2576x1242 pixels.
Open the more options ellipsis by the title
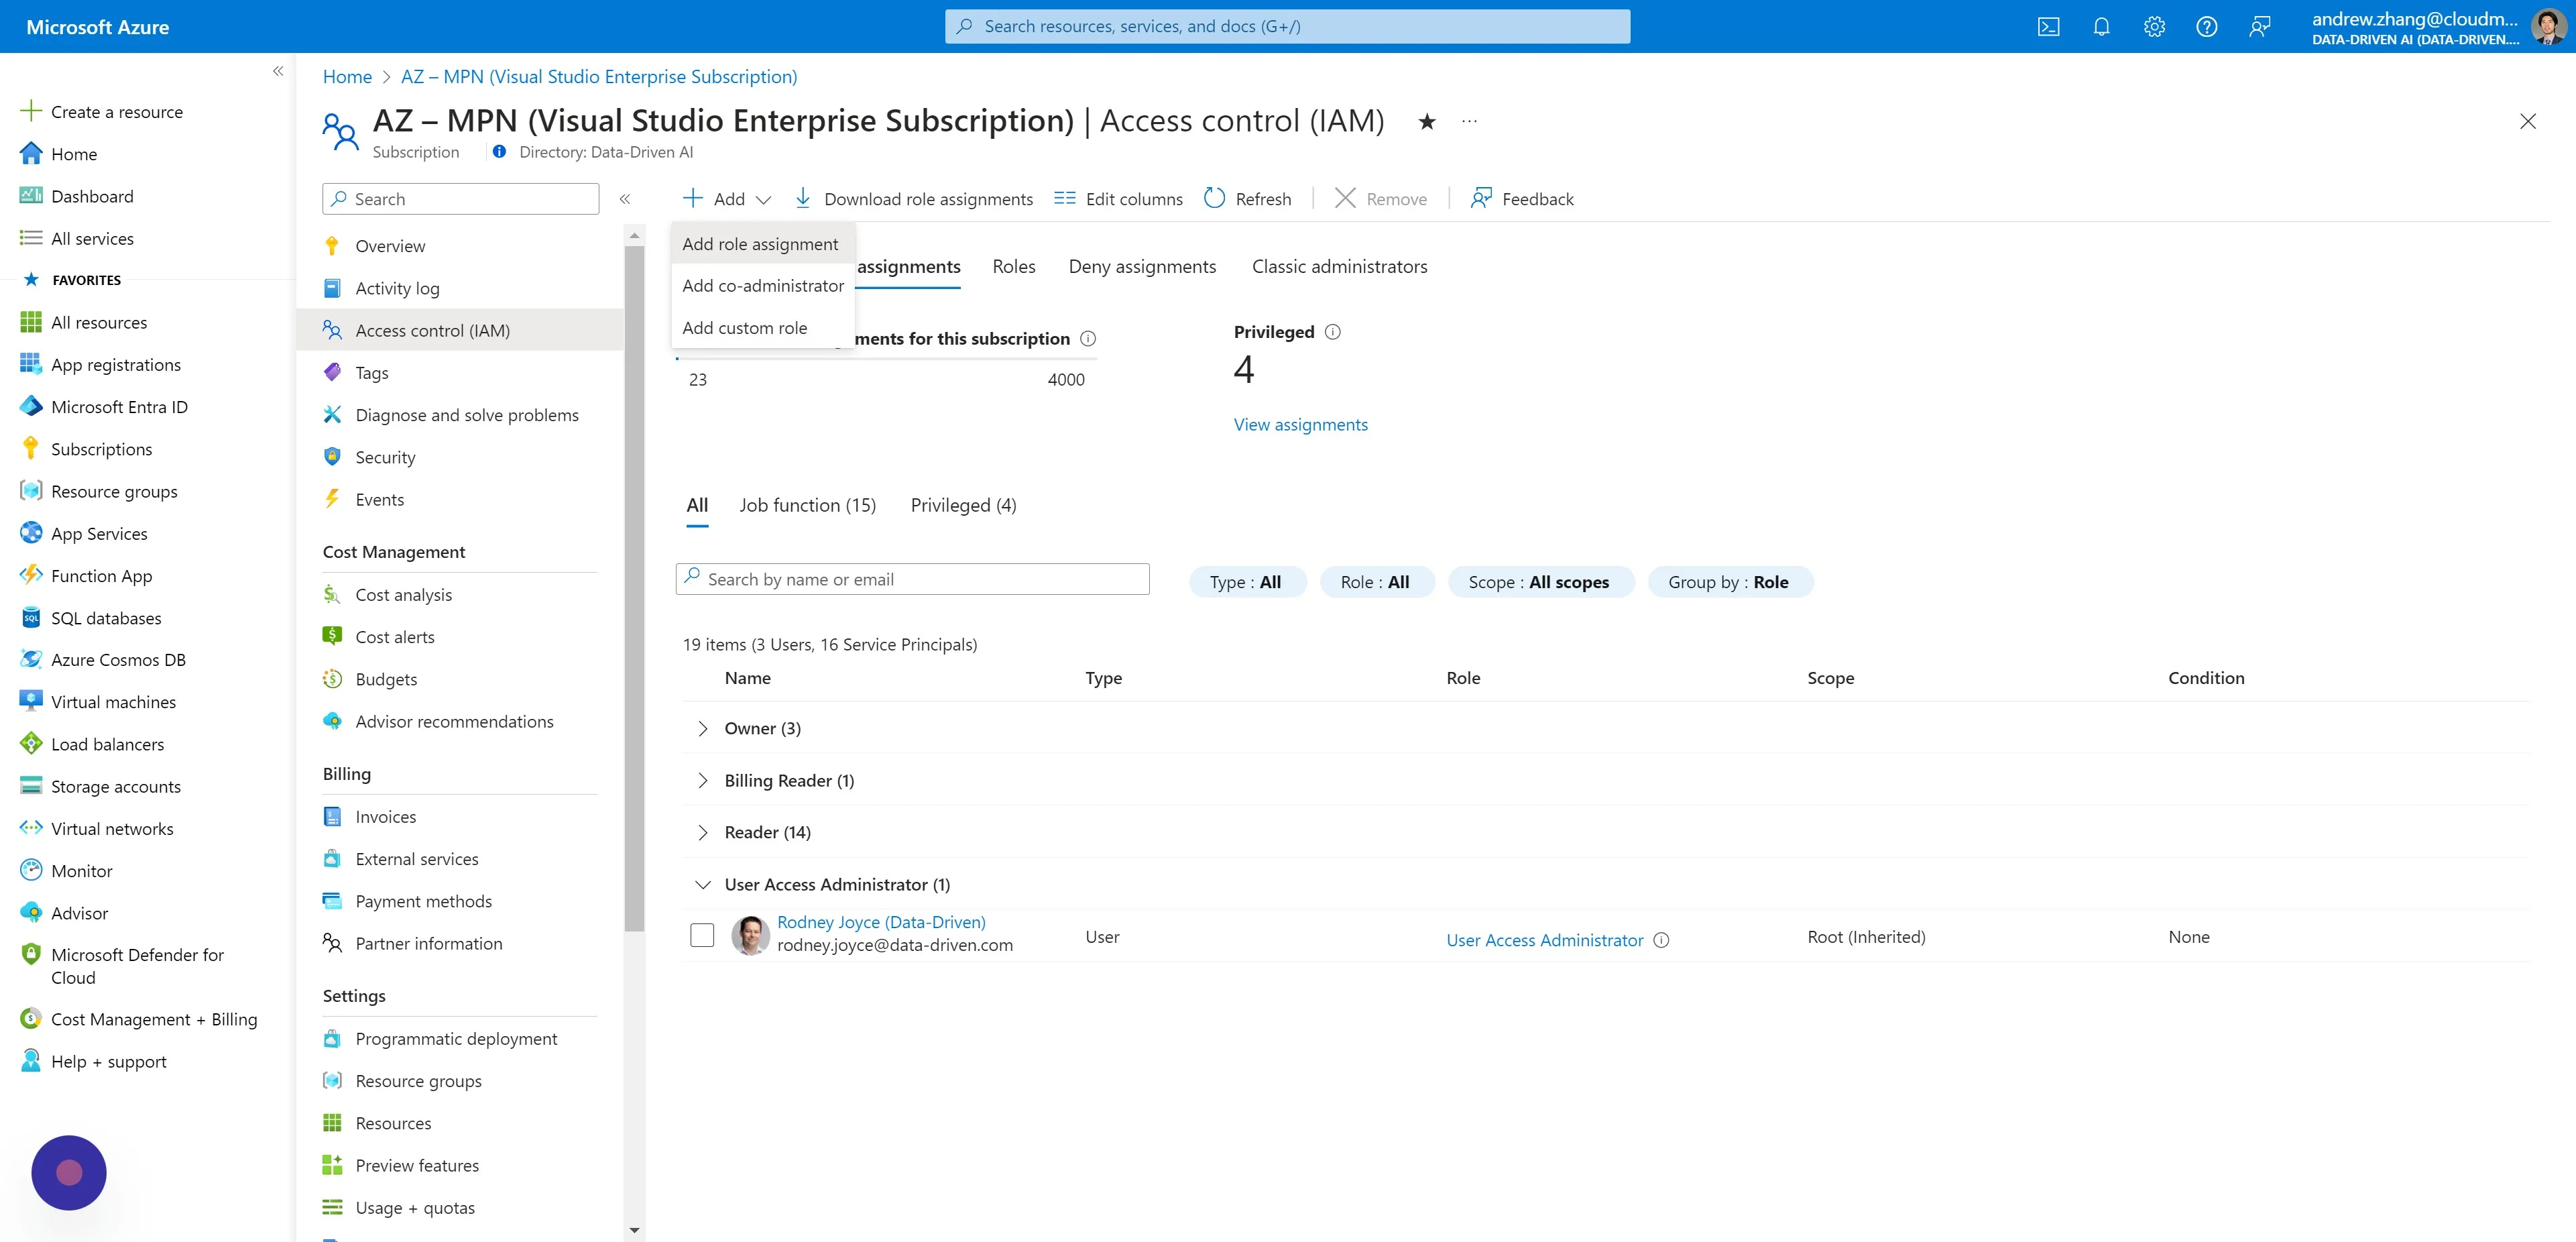click(x=1469, y=122)
